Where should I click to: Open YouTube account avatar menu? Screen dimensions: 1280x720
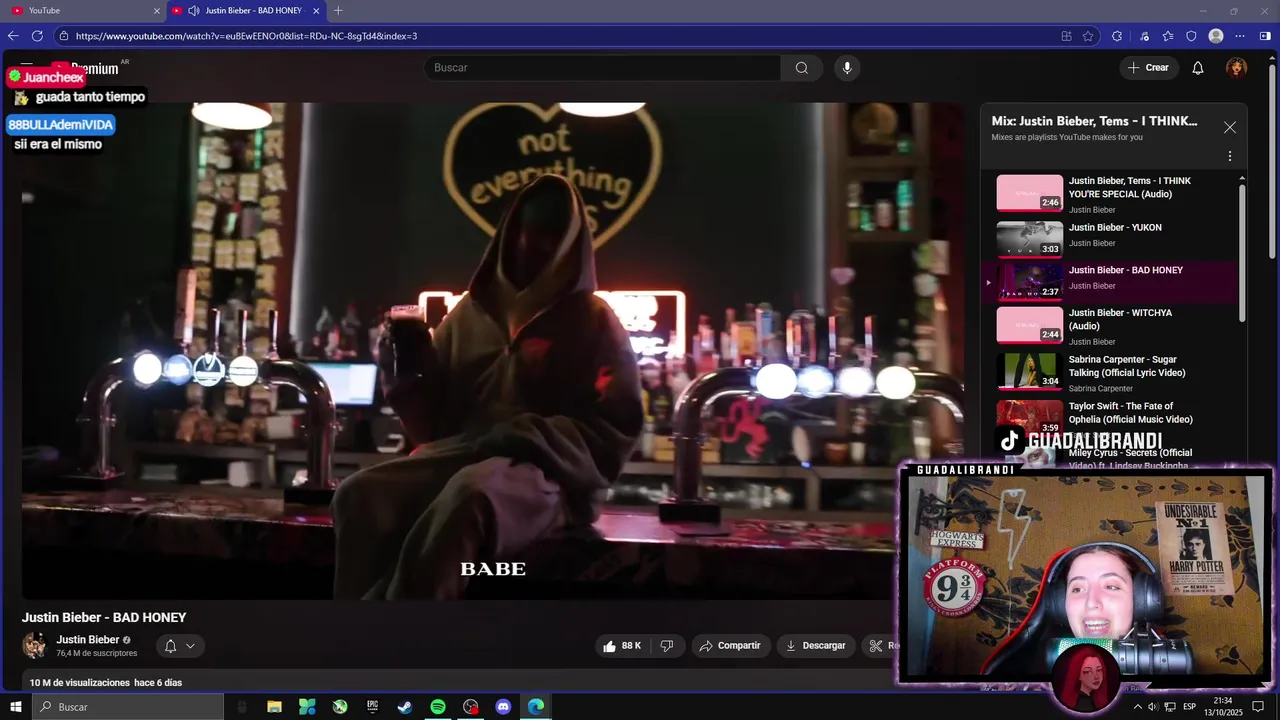1237,68
